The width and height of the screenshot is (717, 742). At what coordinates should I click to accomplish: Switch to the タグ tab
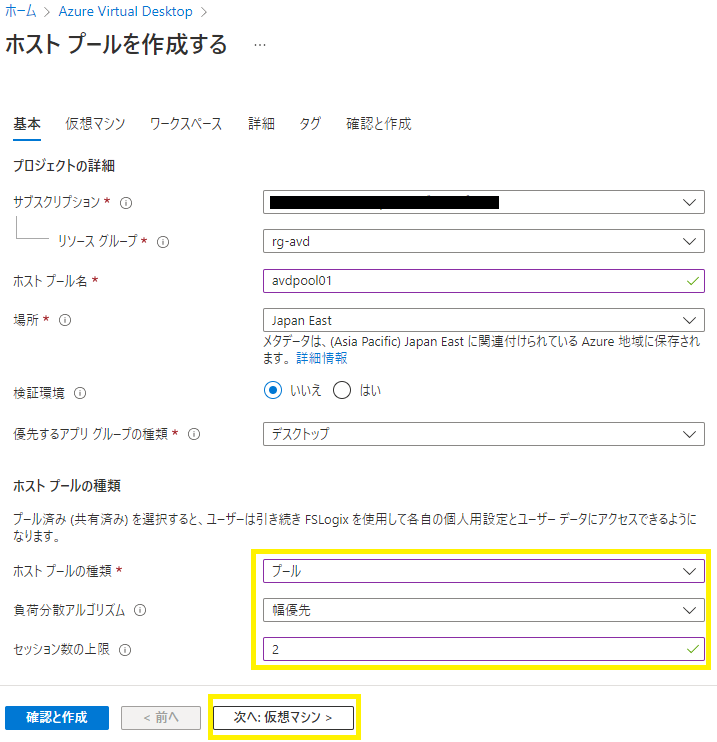pyautogui.click(x=310, y=124)
